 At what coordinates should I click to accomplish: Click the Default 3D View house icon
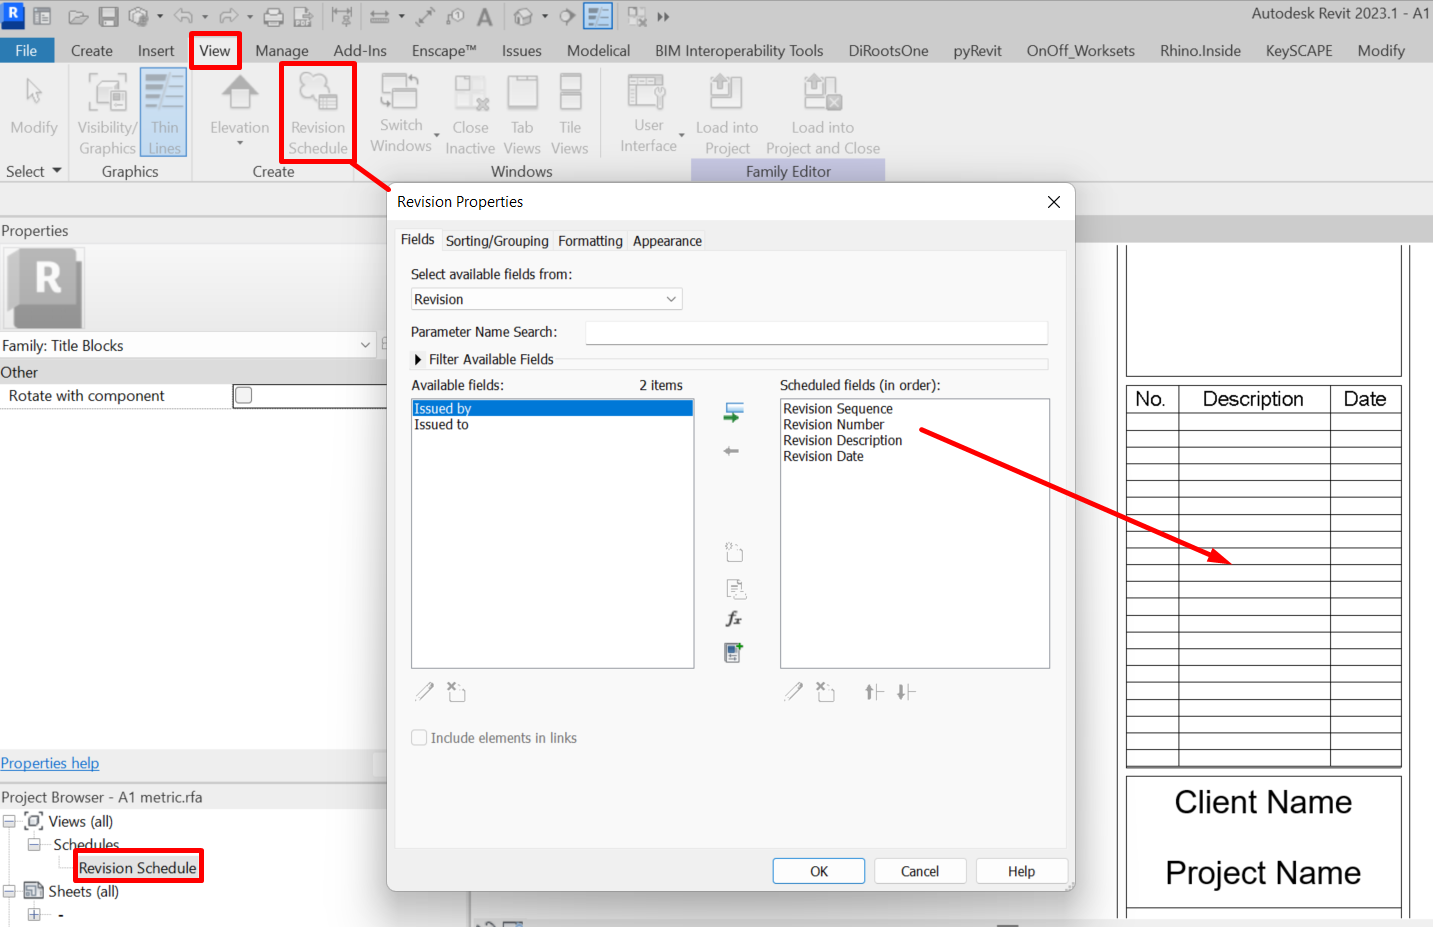(523, 17)
